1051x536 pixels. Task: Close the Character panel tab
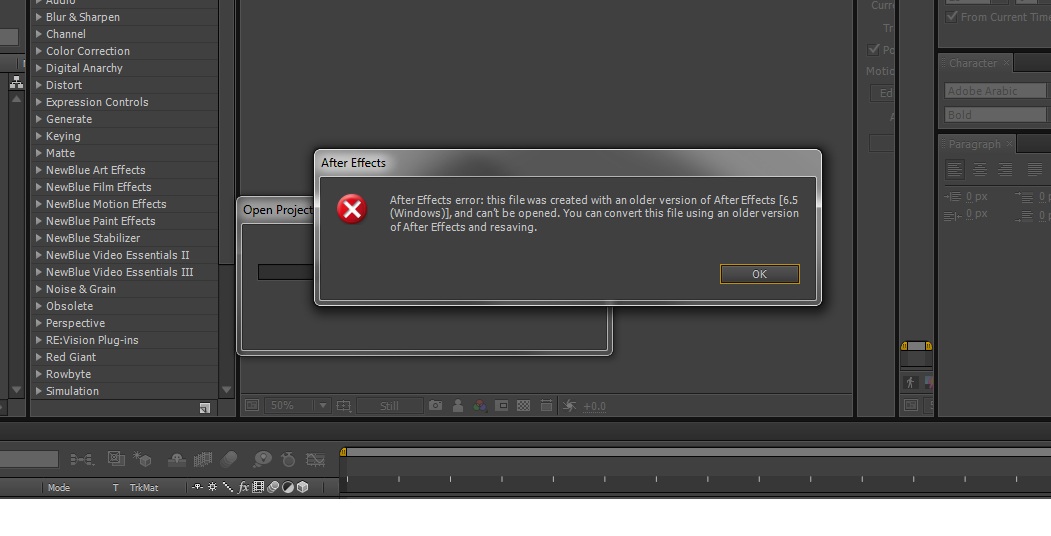1006,63
